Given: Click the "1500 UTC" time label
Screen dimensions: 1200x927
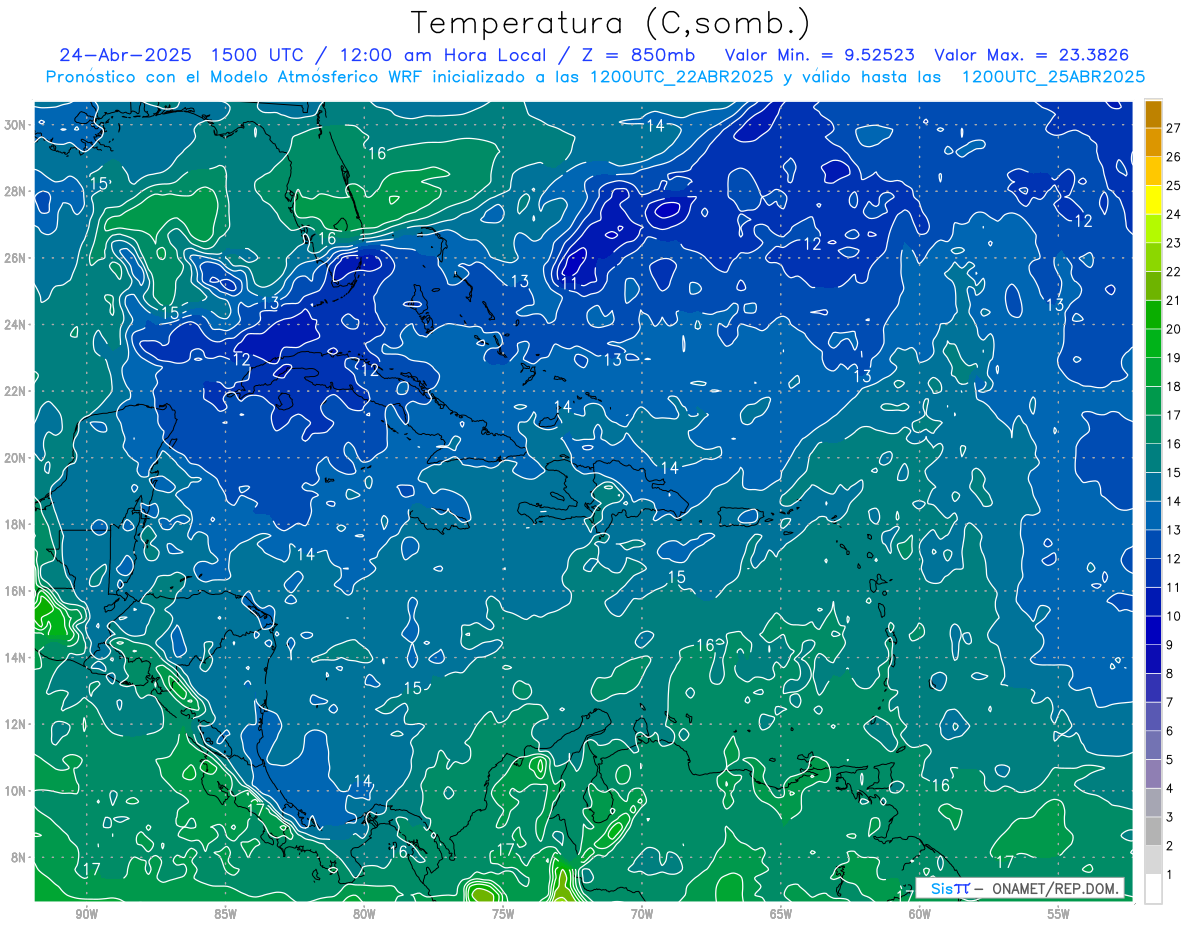Looking at the screenshot, I should click(258, 55).
